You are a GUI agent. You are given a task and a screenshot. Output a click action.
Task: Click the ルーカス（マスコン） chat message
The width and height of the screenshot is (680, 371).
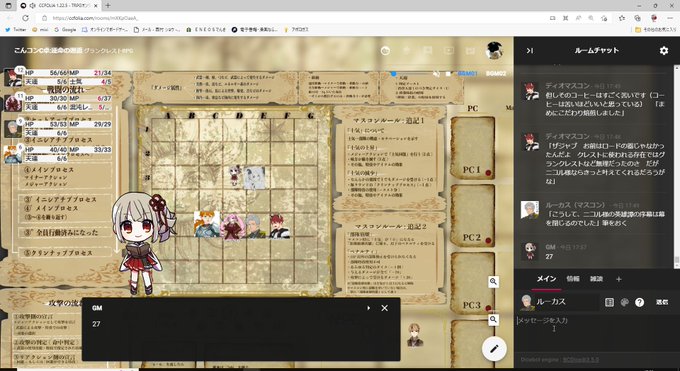[x=593, y=214]
